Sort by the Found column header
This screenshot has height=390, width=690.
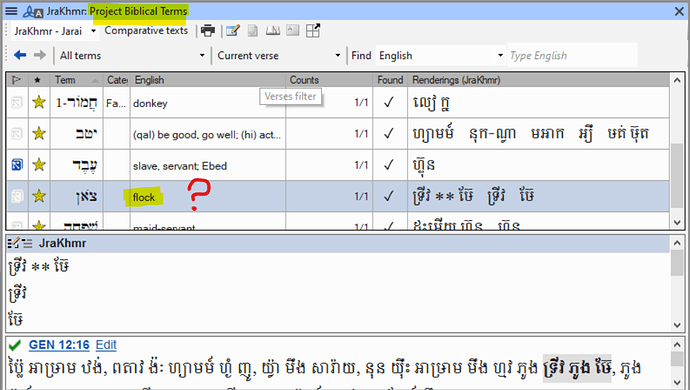click(390, 80)
